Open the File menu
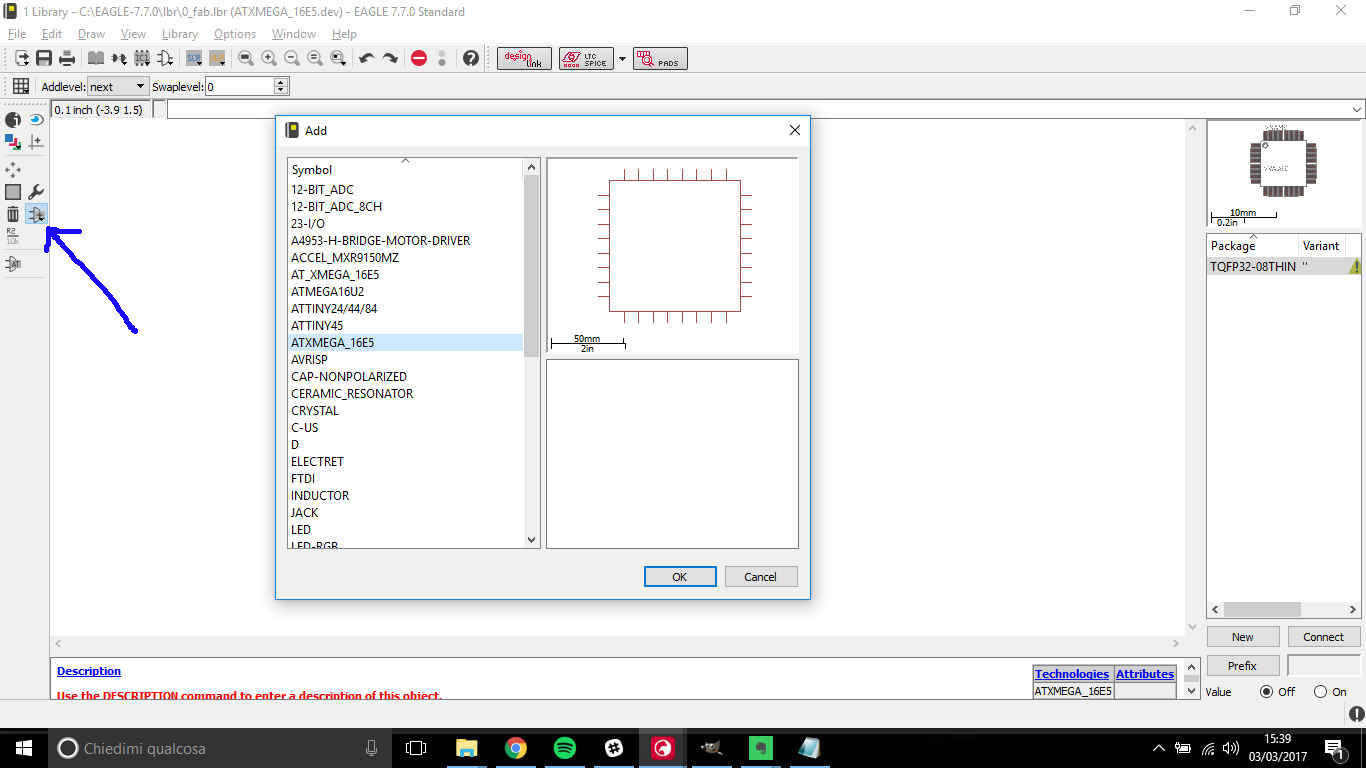The image size is (1366, 768). pyautogui.click(x=17, y=34)
